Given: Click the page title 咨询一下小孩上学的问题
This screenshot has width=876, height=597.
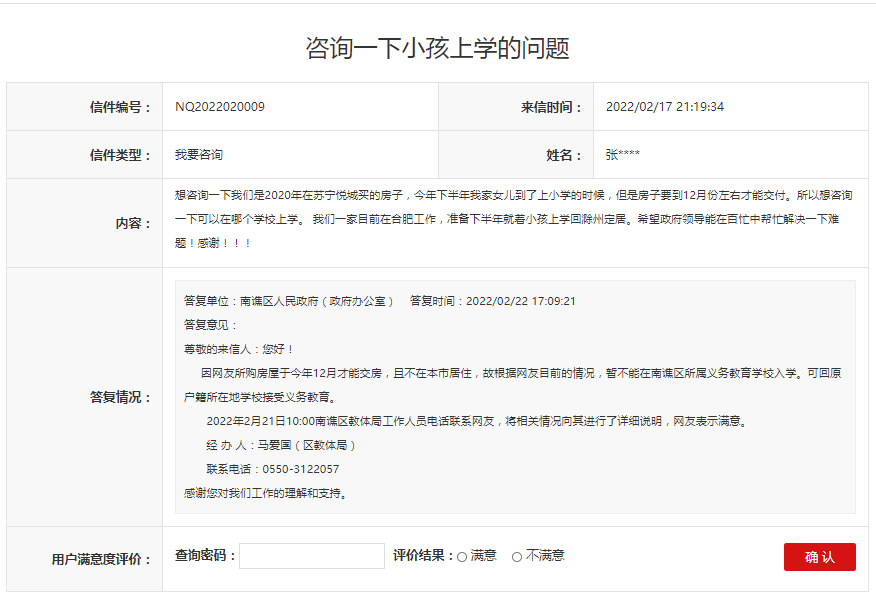Looking at the screenshot, I should coord(438,48).
